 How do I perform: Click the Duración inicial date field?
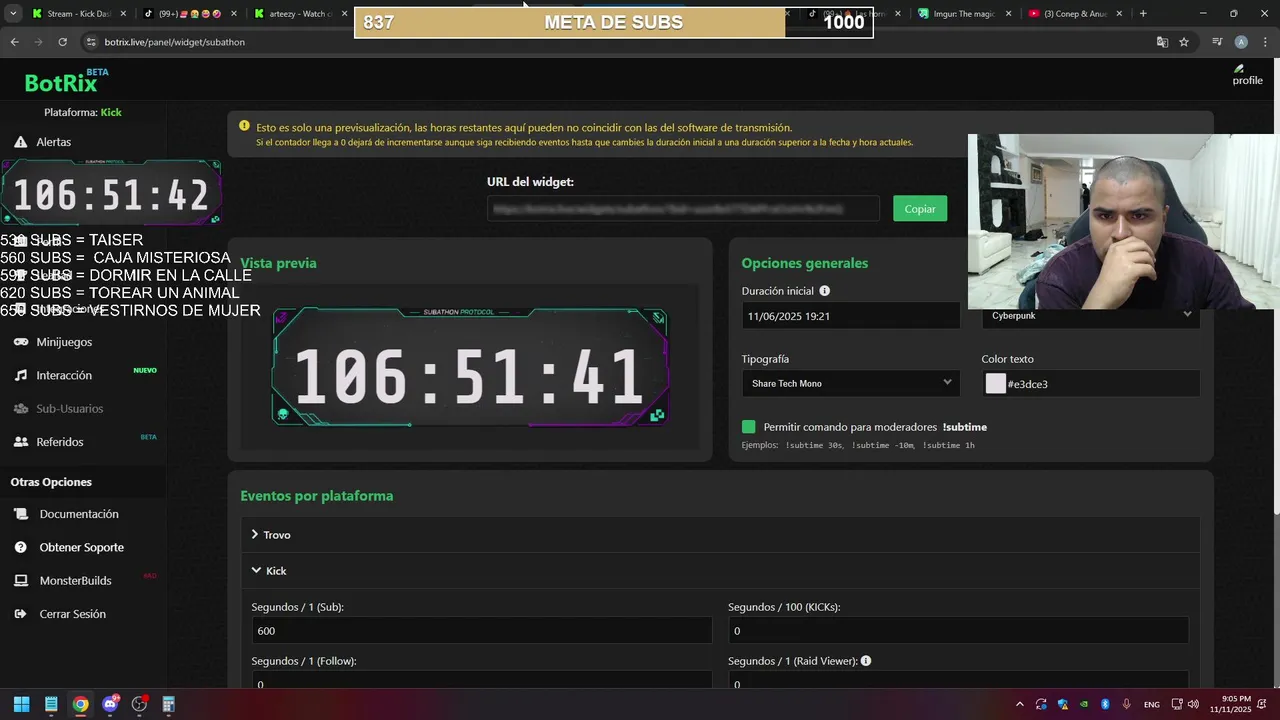[851, 316]
